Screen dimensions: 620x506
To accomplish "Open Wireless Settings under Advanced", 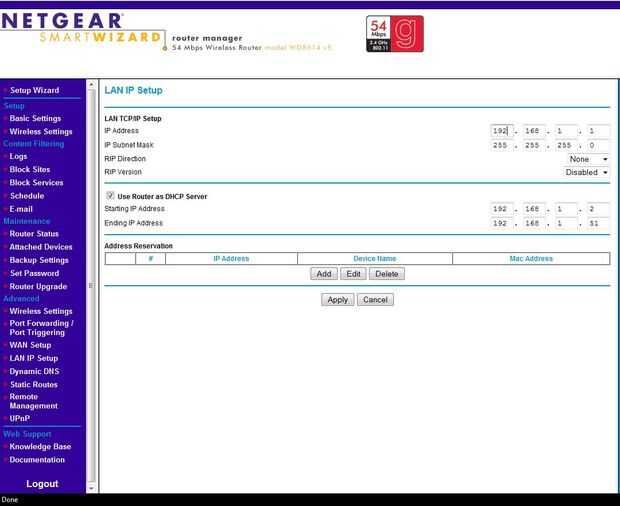I will pos(41,311).
